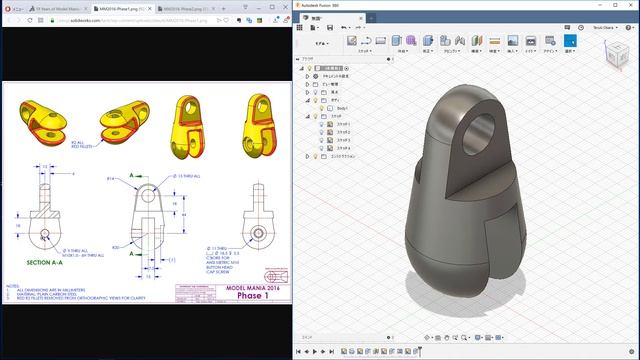Play the design timeline

(x=315, y=351)
